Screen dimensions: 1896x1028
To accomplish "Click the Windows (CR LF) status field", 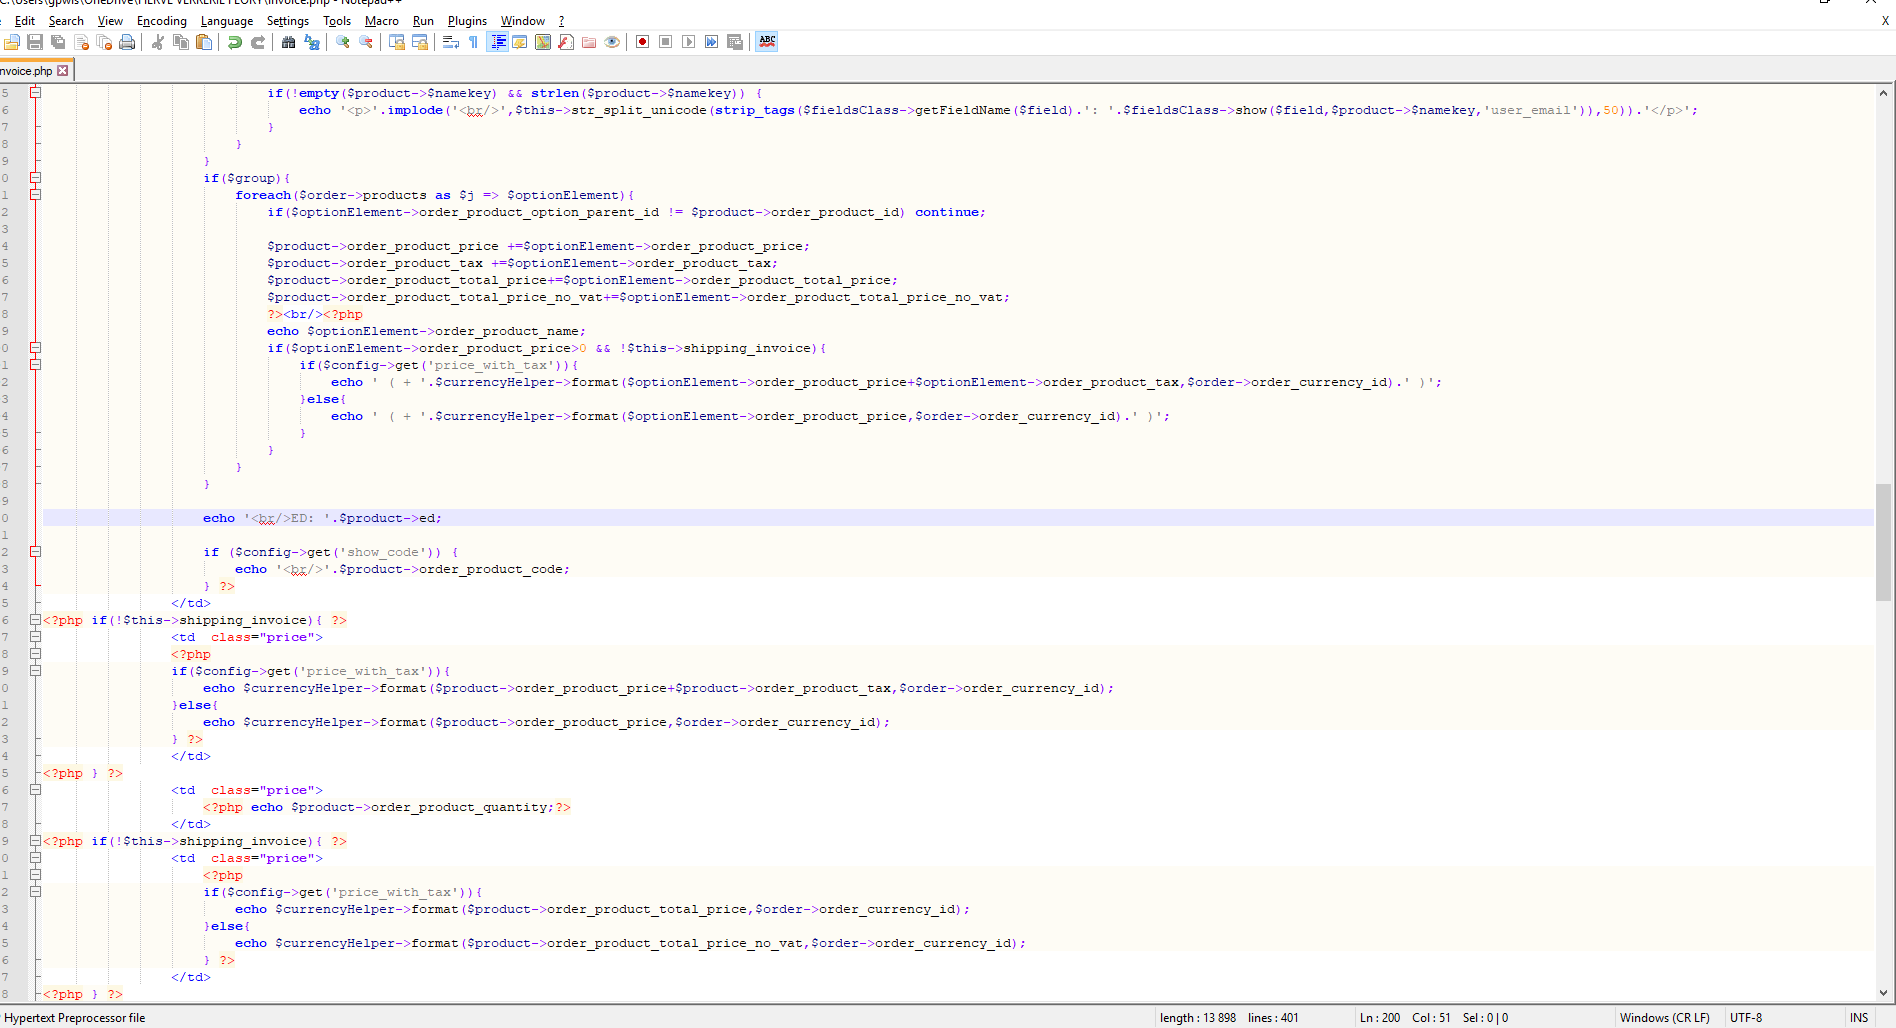I will (1664, 1018).
